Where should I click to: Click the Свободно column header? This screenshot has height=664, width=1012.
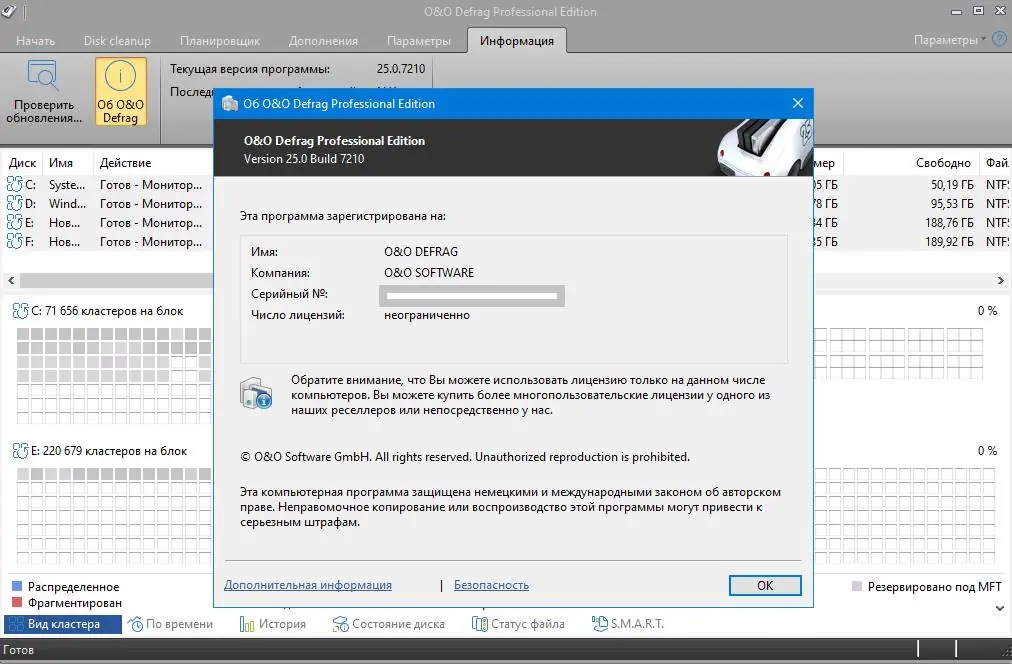pos(943,163)
